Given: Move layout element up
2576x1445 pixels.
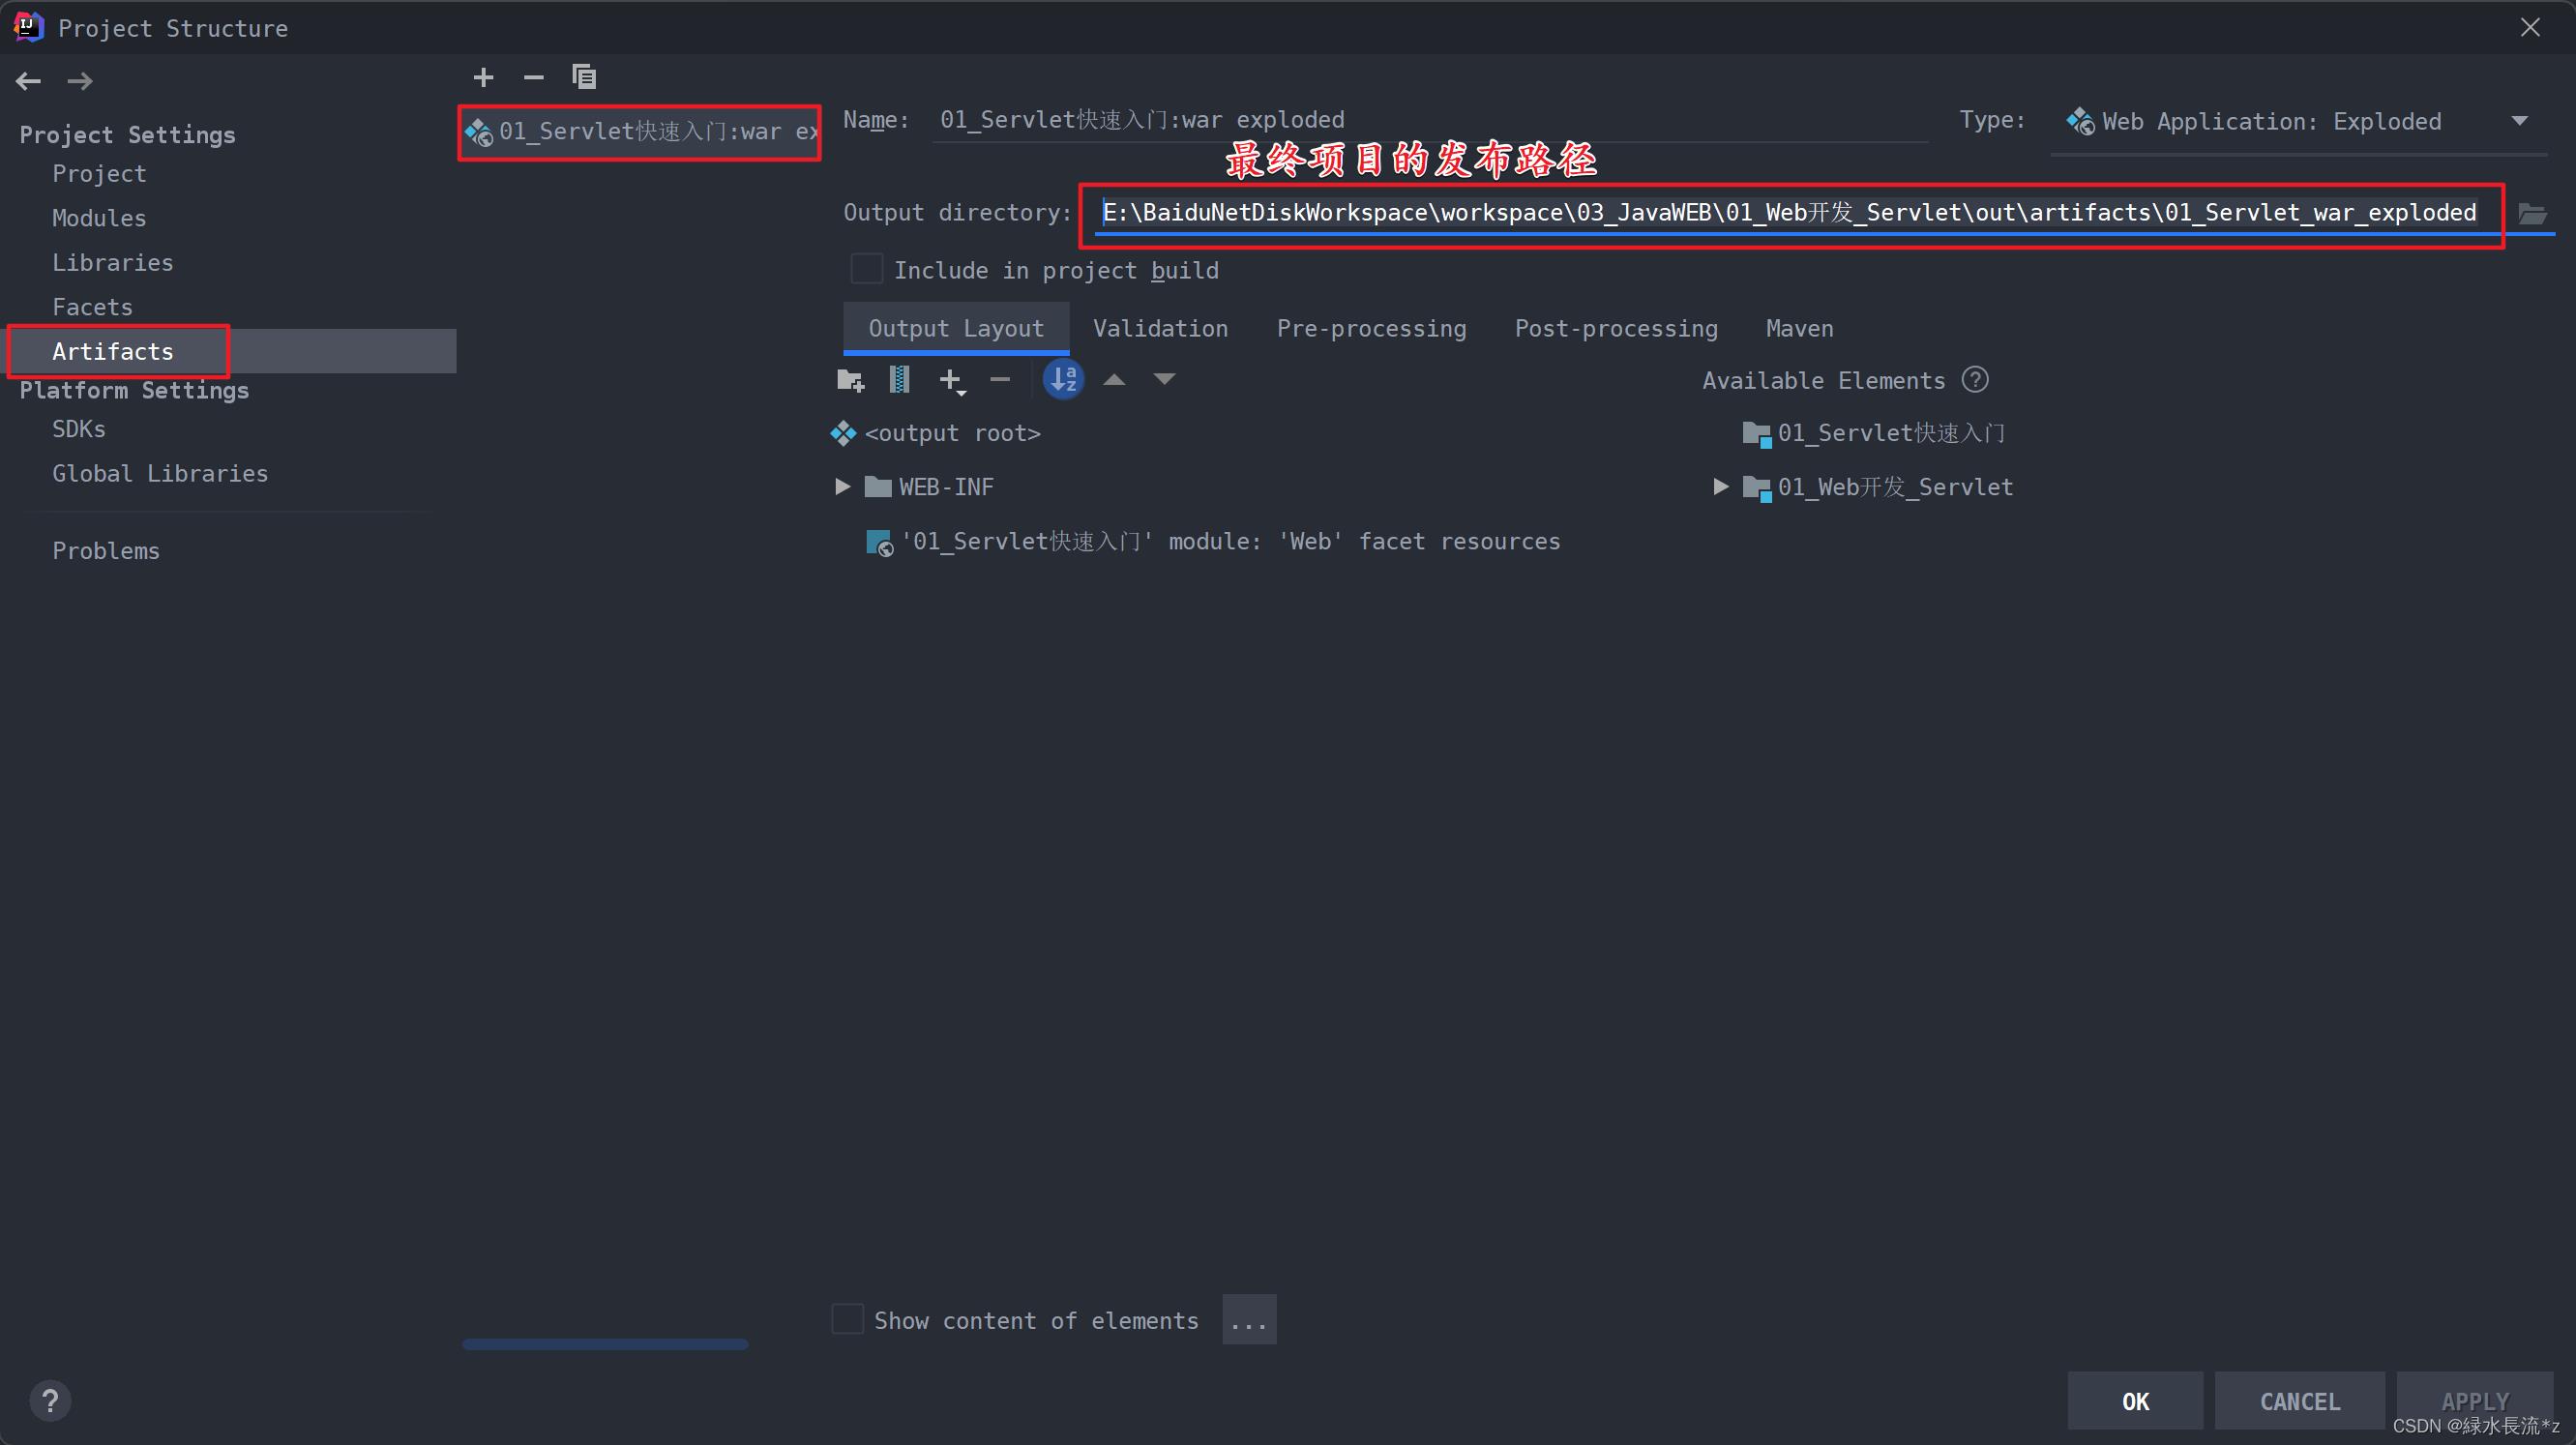Looking at the screenshot, I should [1114, 380].
